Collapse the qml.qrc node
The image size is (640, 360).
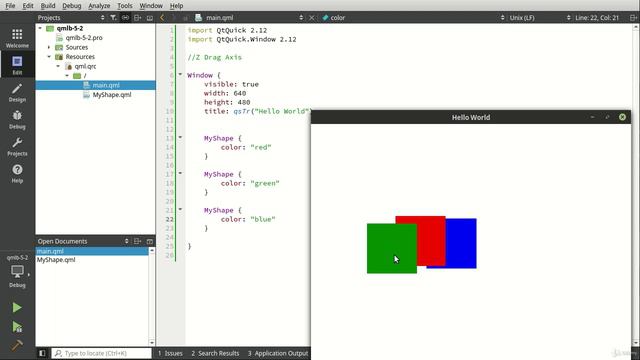point(58,66)
